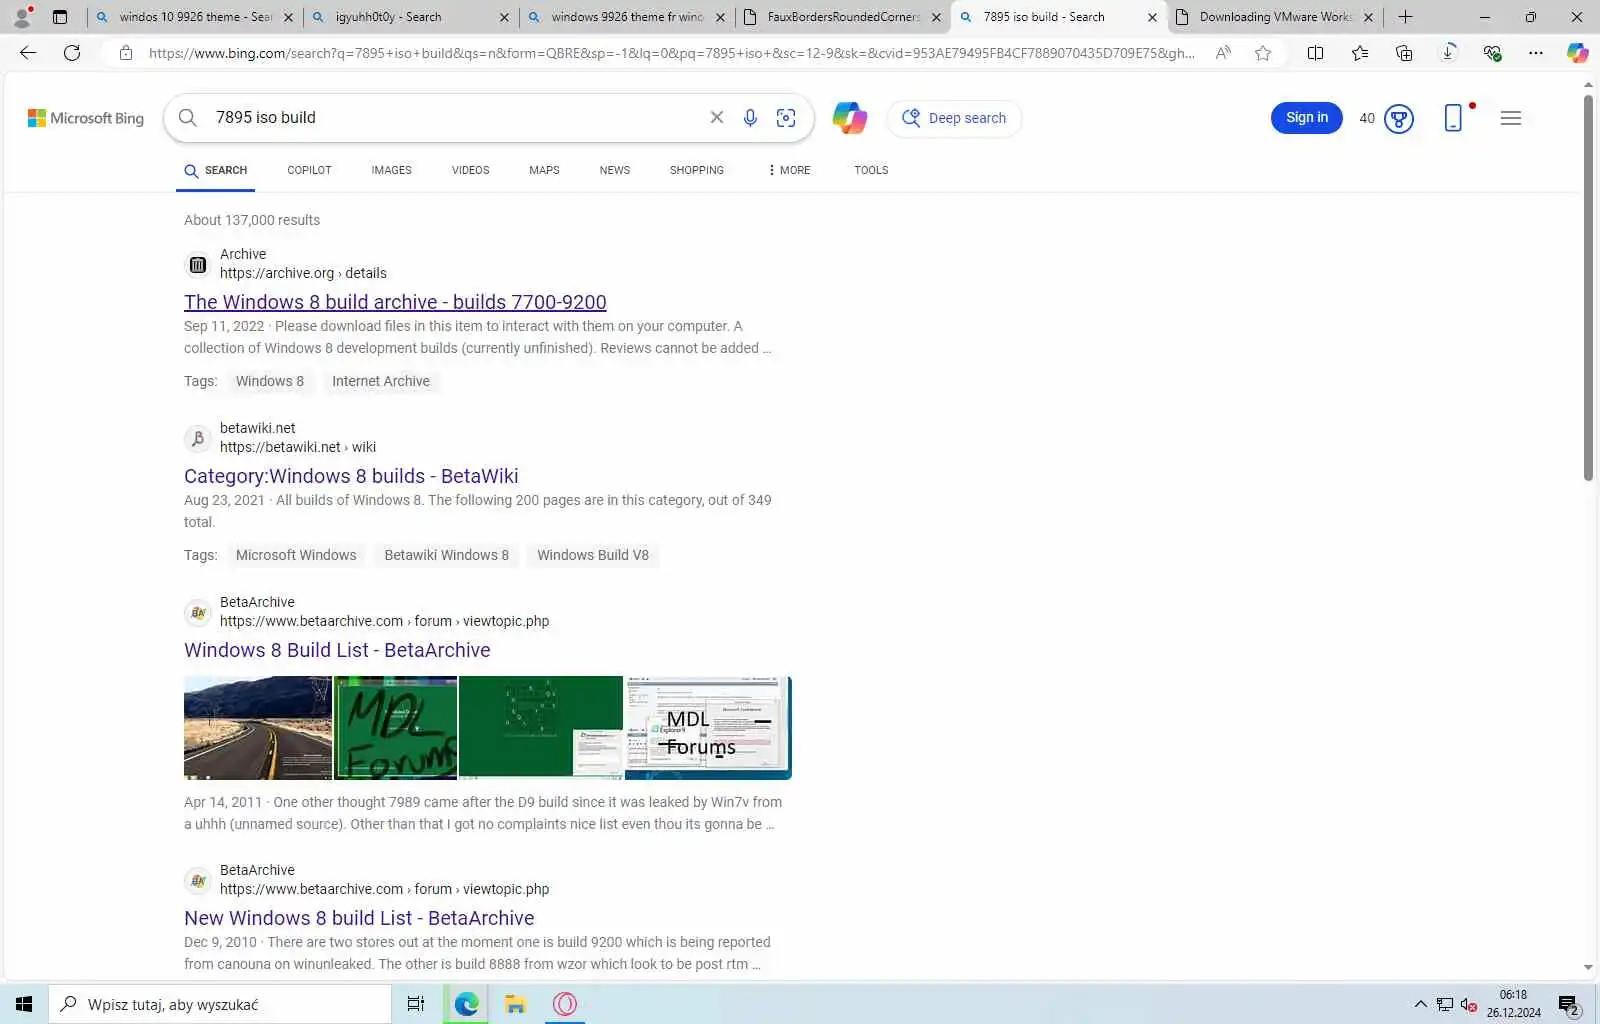The width and height of the screenshot is (1600, 1024).
Task: Show hidden system tray icons
Action: [x=1420, y=1004]
